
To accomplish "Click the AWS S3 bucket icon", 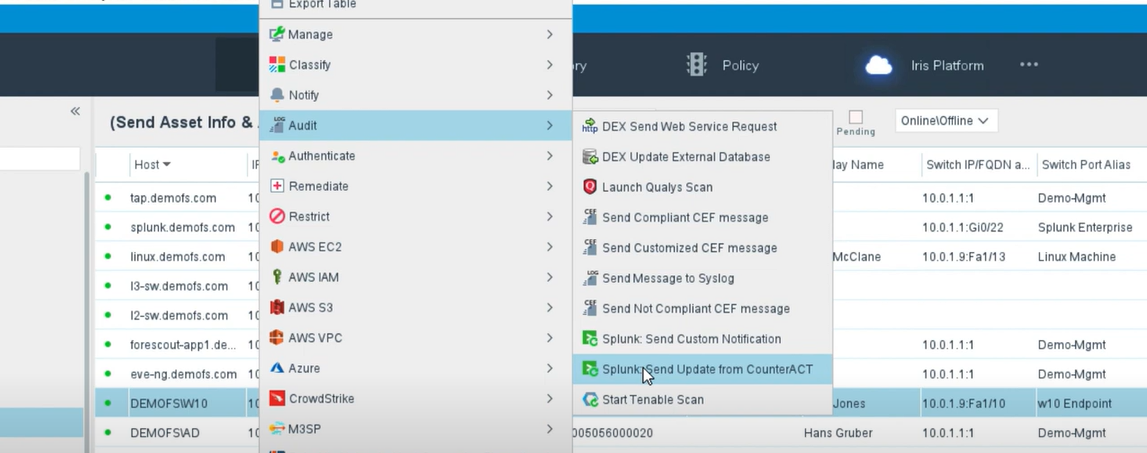I will click(277, 307).
